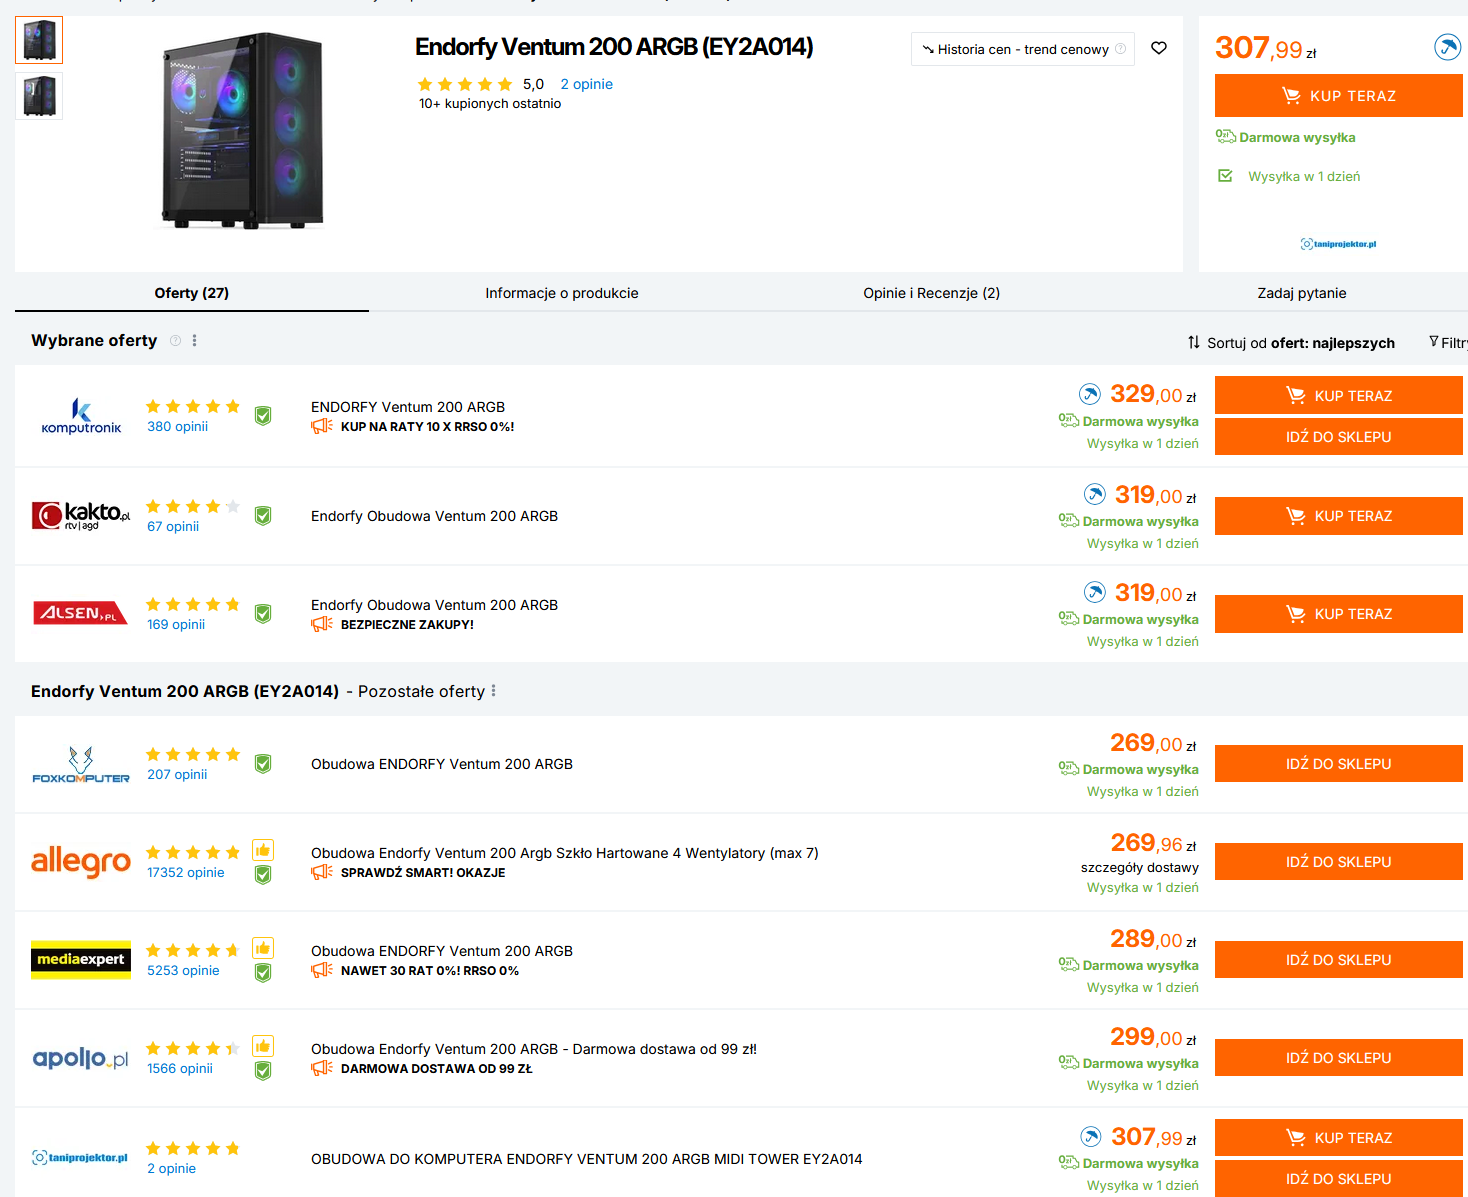Click Alsen trusted shop shield badge

pos(263,613)
